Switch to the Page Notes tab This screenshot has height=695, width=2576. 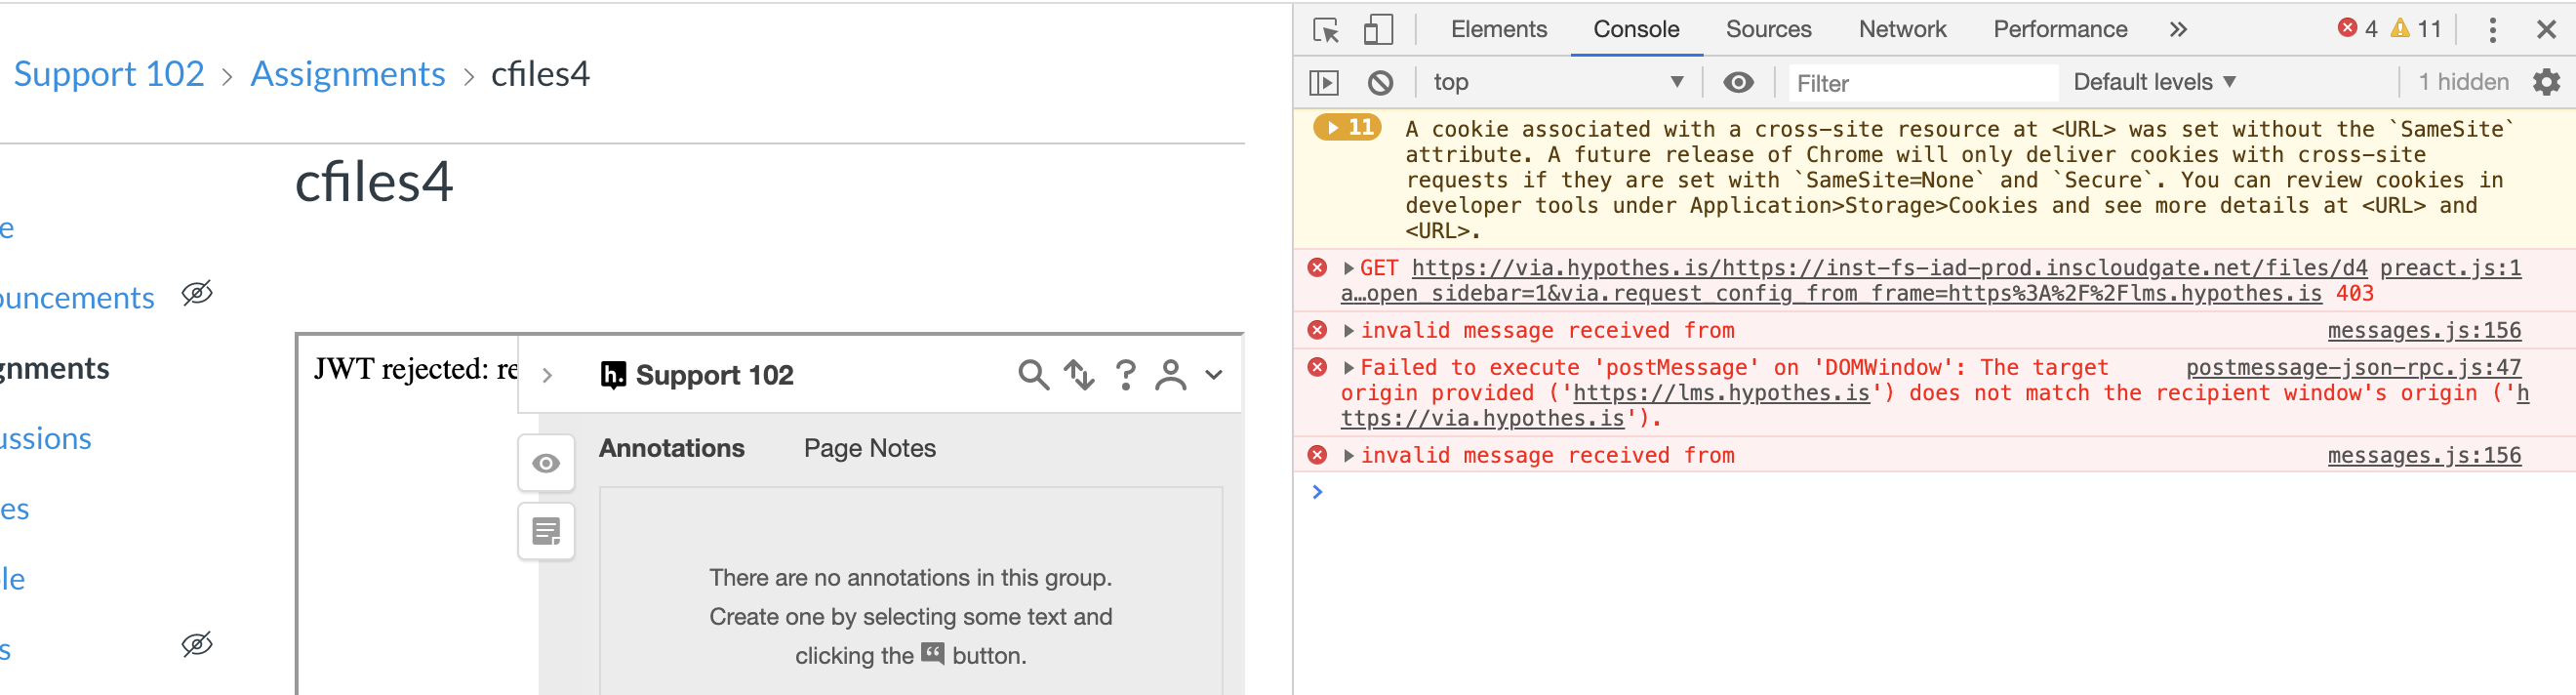pos(869,448)
